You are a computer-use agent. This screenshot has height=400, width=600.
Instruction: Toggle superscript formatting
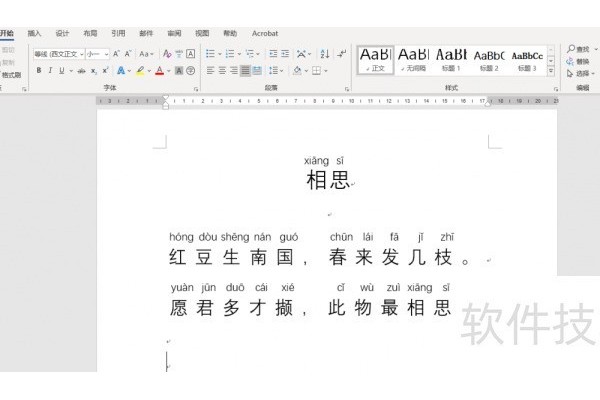click(105, 71)
